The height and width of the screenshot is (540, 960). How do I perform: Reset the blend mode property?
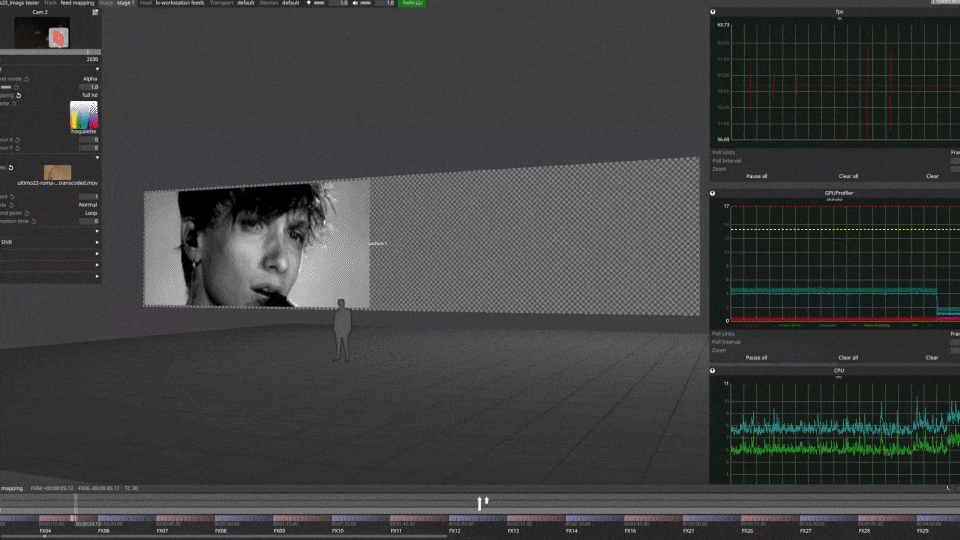pyautogui.click(x=26, y=79)
